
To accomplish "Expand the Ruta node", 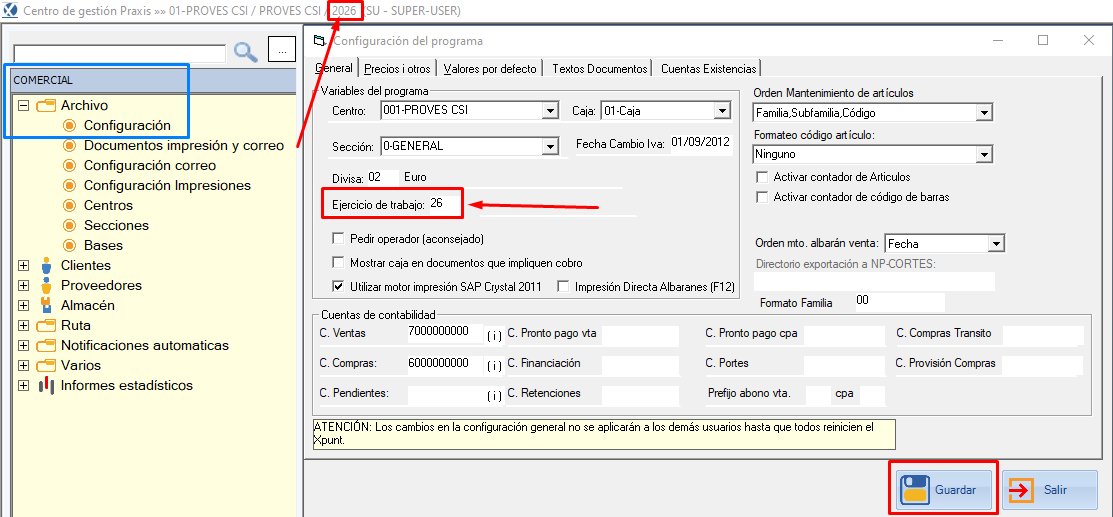I will [23, 325].
